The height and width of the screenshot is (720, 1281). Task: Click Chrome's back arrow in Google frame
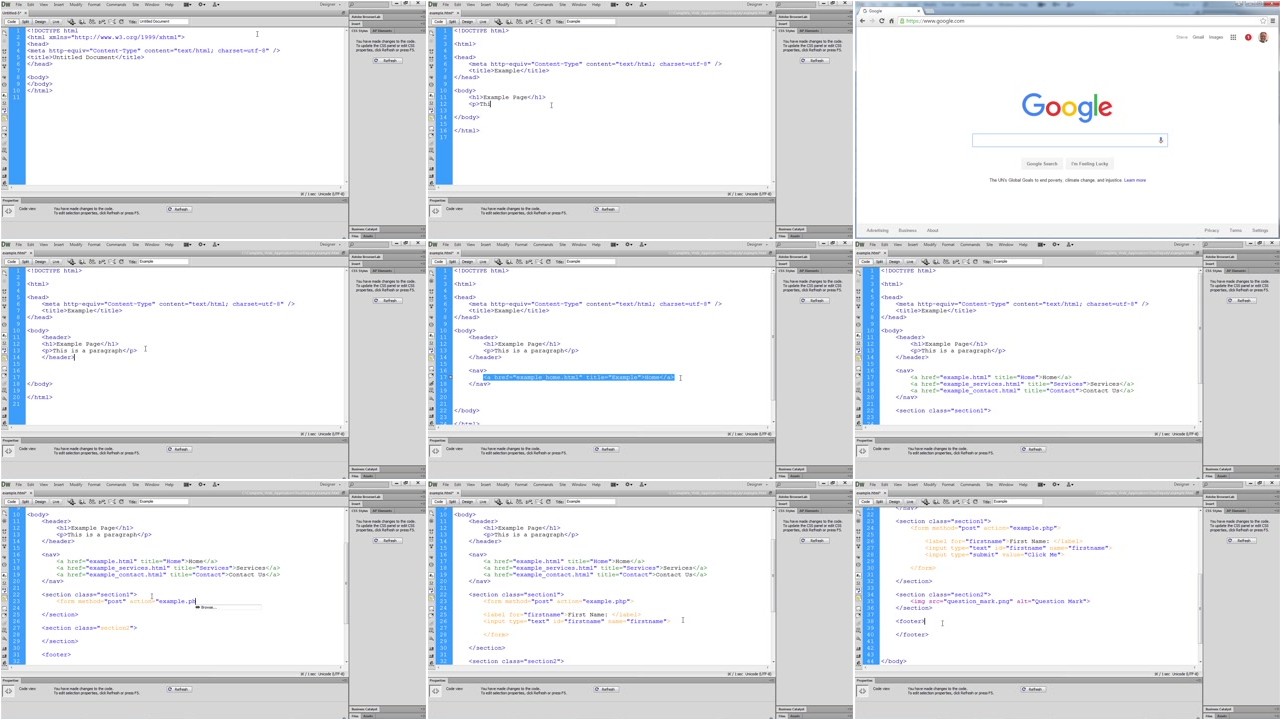[862, 21]
